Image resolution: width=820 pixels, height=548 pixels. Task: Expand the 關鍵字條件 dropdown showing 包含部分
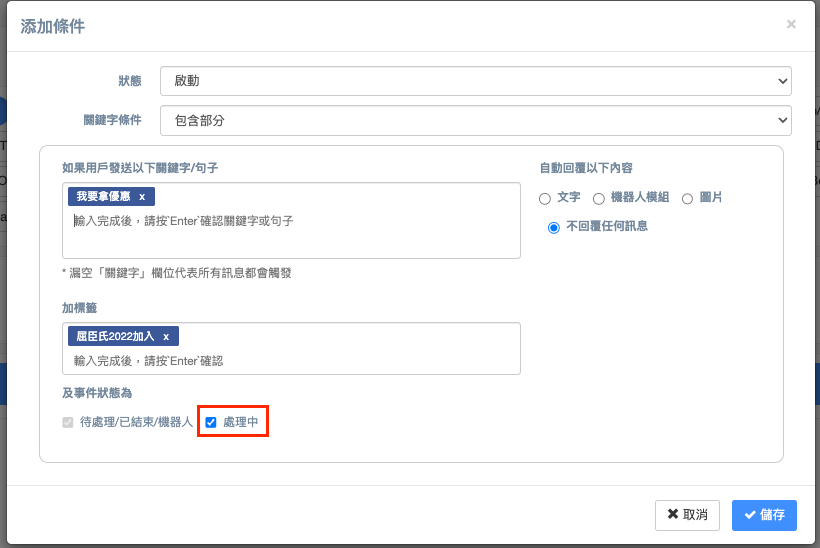click(x=475, y=121)
